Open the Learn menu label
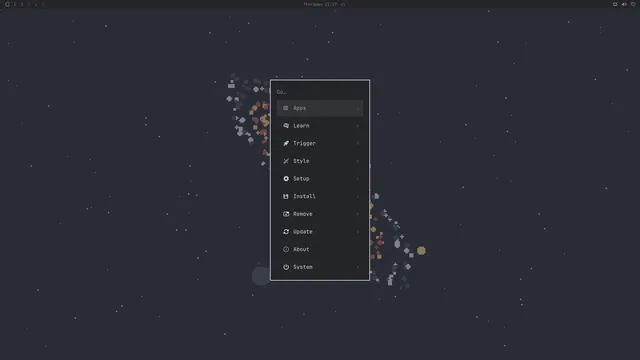Viewport: 640px width, 360px height. [x=301, y=126]
